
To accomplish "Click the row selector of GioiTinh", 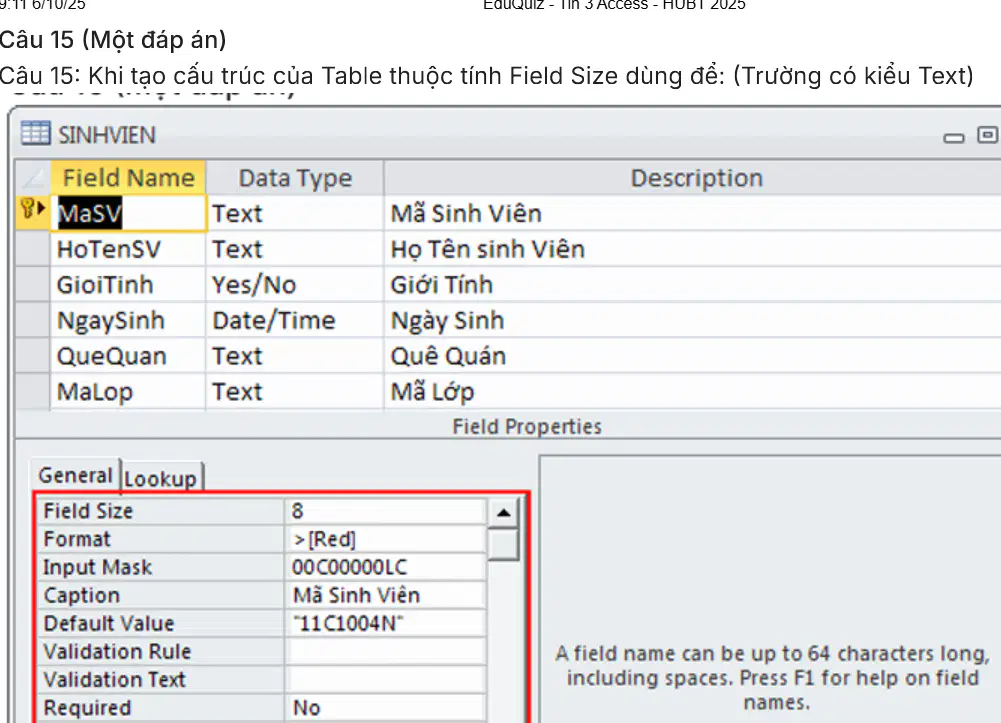I will click(x=33, y=285).
